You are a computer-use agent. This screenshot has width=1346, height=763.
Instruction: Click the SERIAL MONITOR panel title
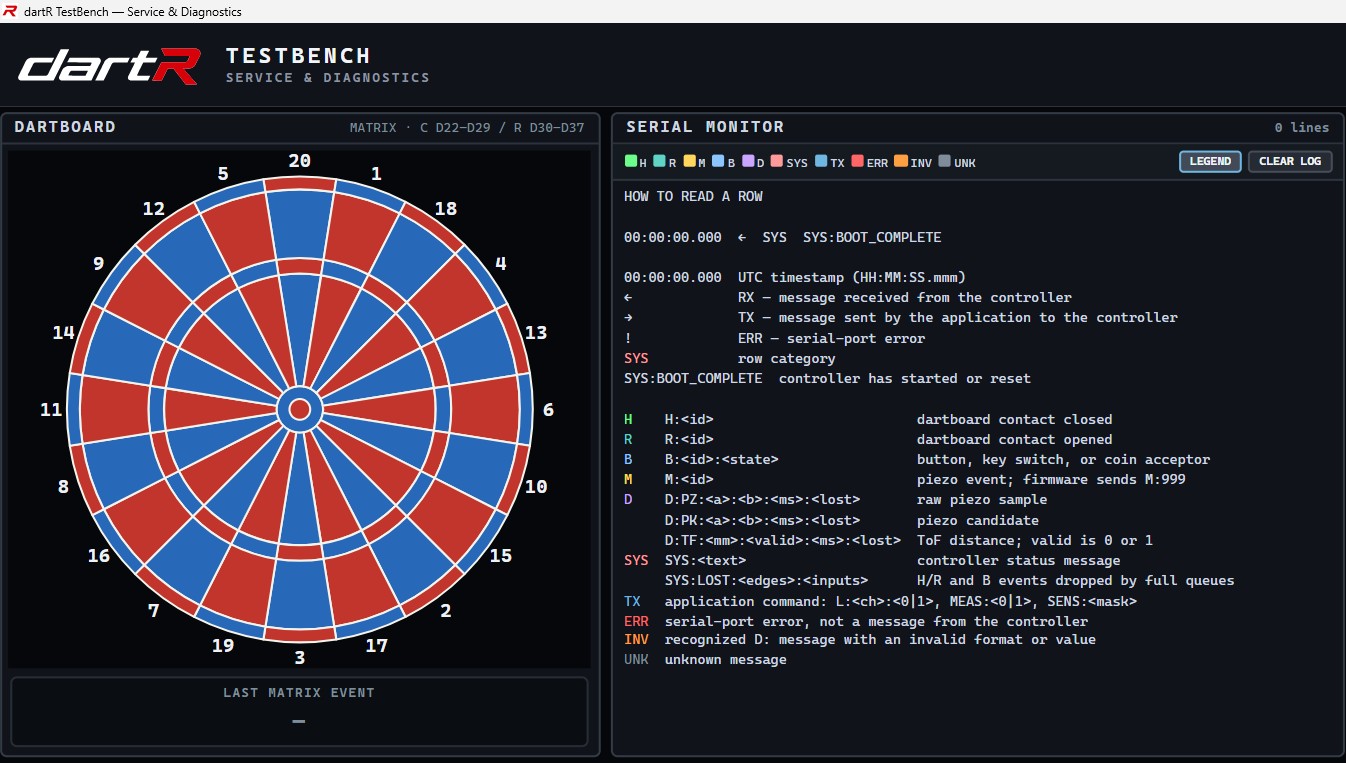point(705,127)
